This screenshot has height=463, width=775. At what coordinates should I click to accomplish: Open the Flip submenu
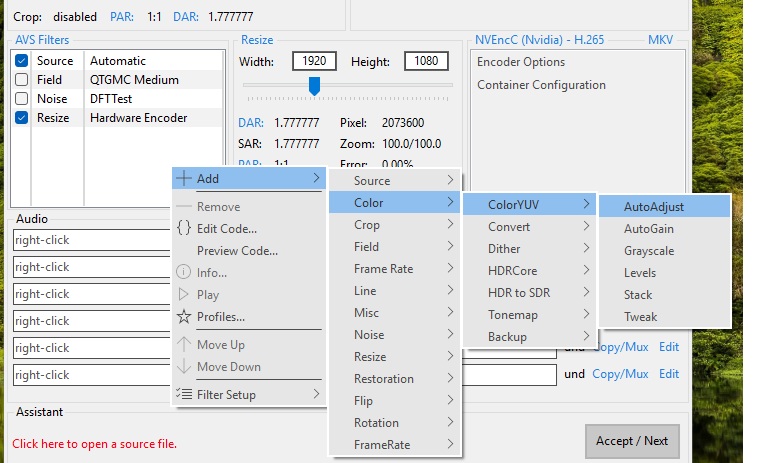395,400
